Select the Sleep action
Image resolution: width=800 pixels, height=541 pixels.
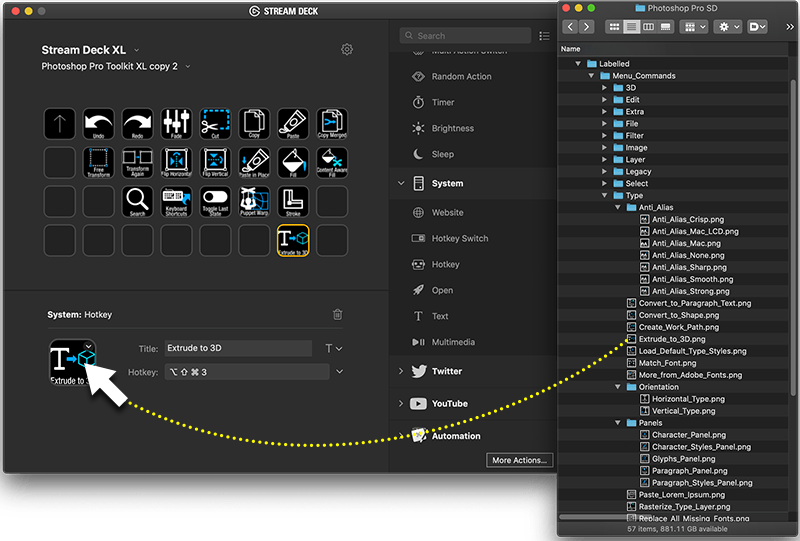click(433, 154)
